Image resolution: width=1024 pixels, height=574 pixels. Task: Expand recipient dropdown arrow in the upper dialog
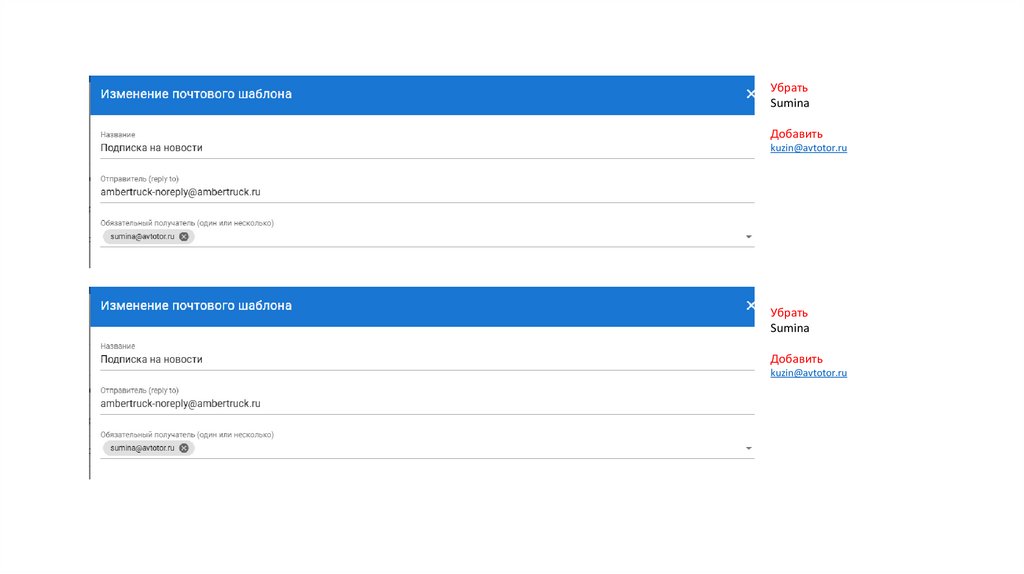[749, 237]
